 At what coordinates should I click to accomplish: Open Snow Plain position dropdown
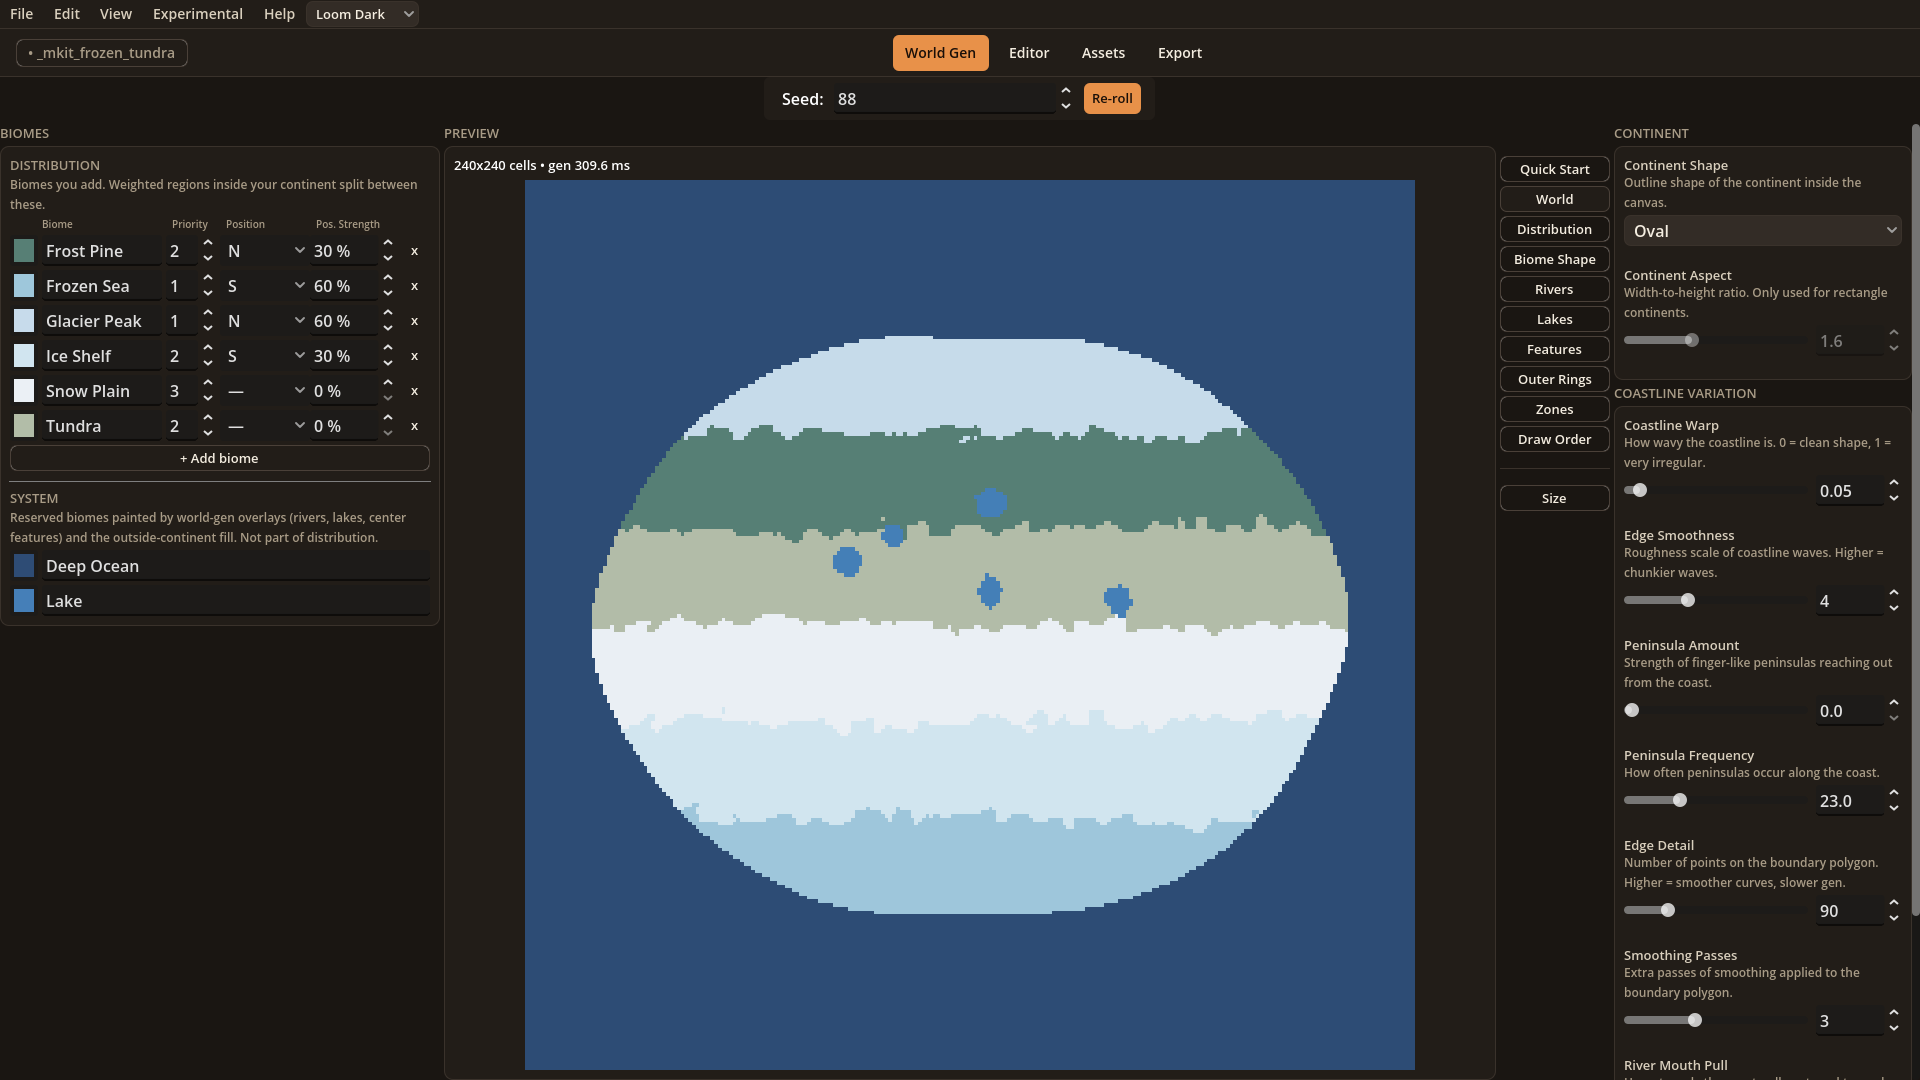pos(266,391)
